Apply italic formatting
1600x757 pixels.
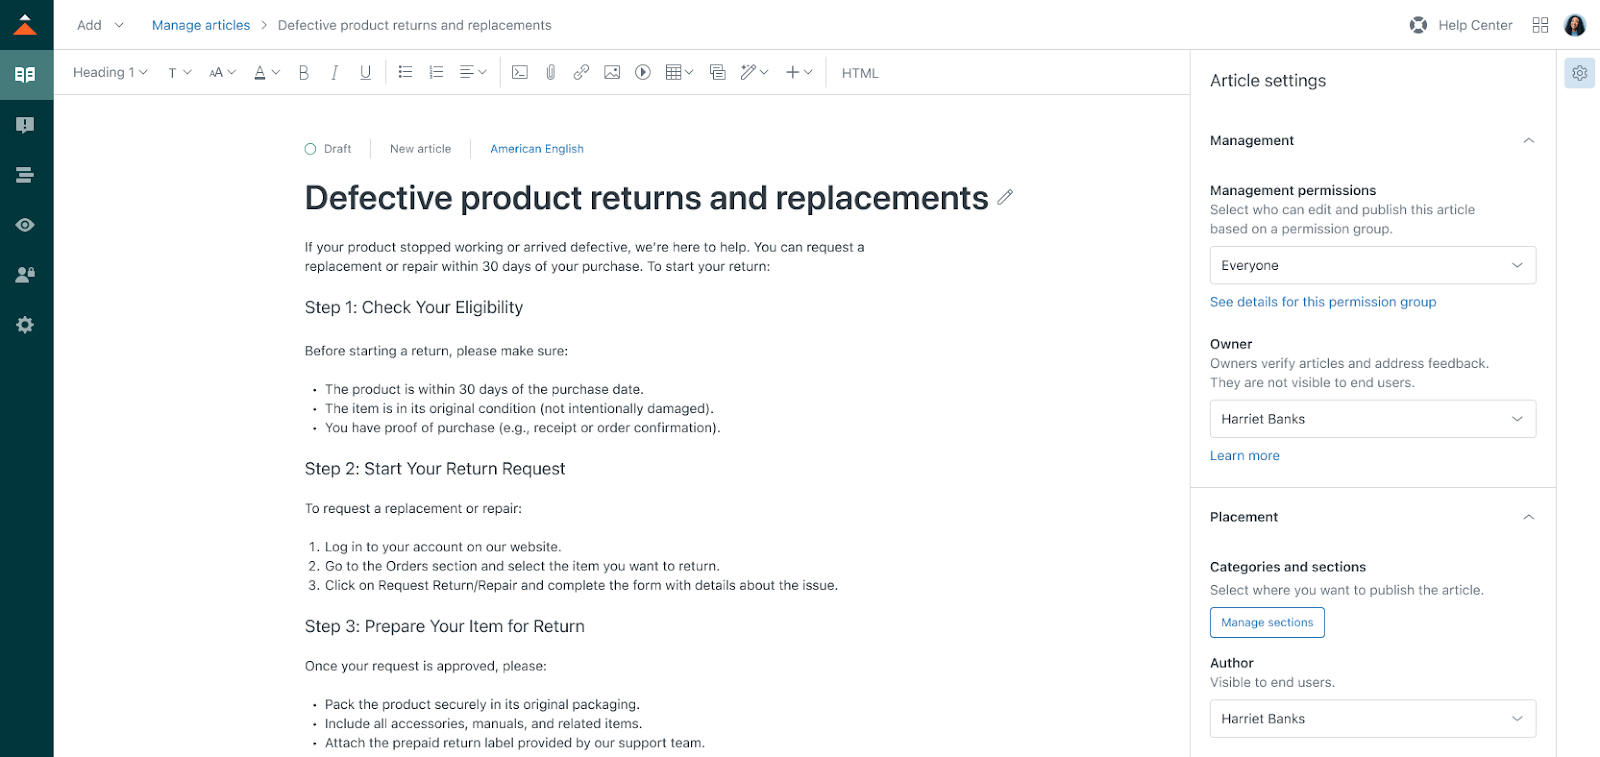[x=335, y=73]
